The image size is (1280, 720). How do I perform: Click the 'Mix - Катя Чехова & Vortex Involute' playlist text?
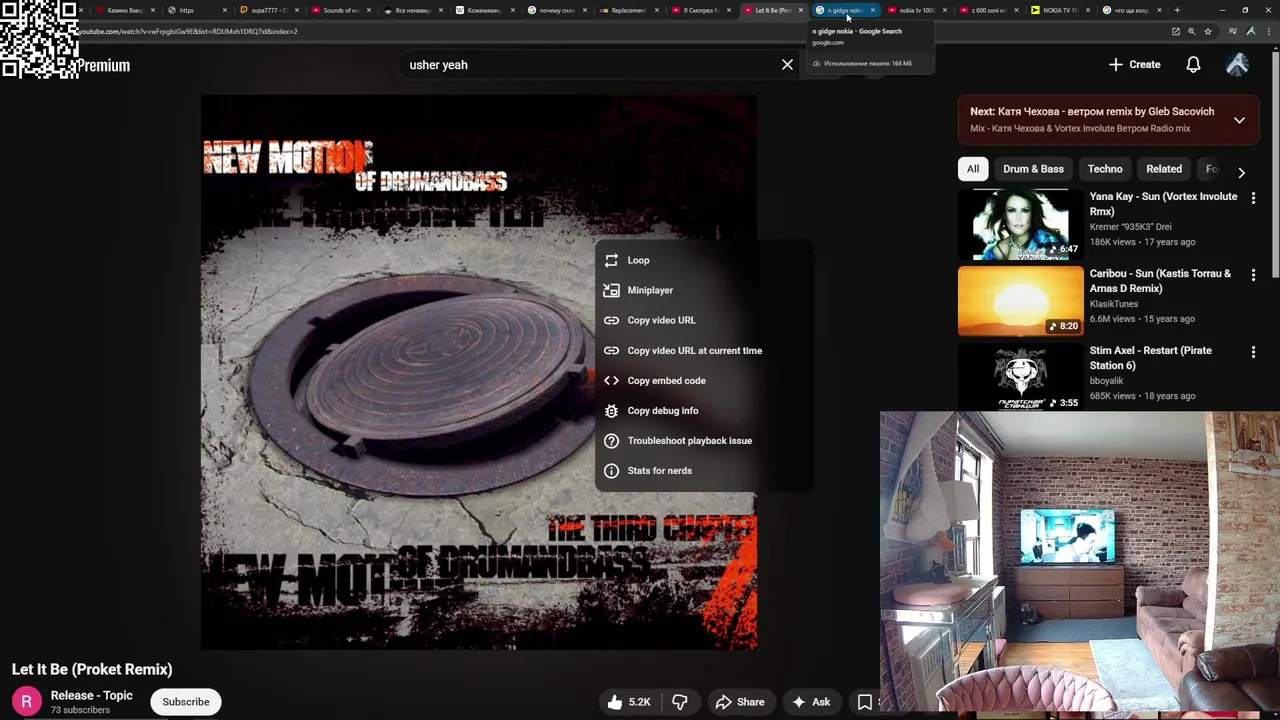pyautogui.click(x=1080, y=128)
